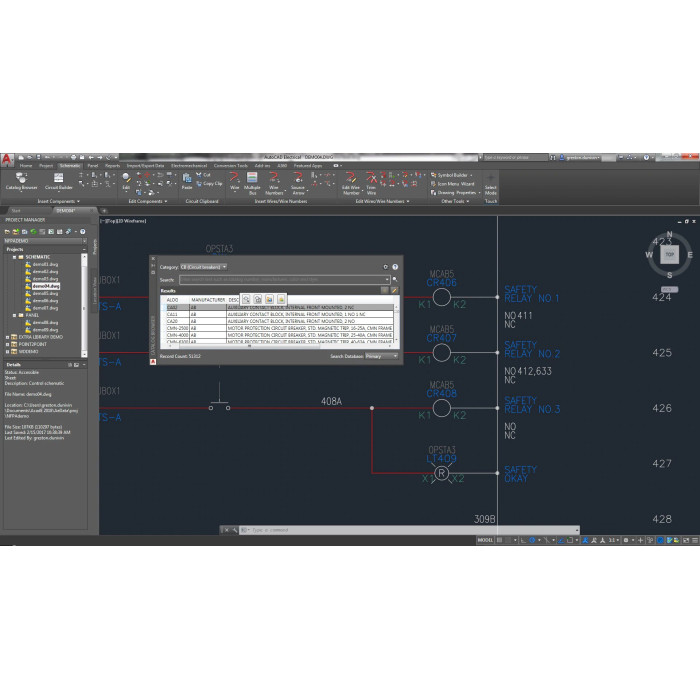Open the Symbol Builder
The image size is (700, 700).
click(451, 175)
